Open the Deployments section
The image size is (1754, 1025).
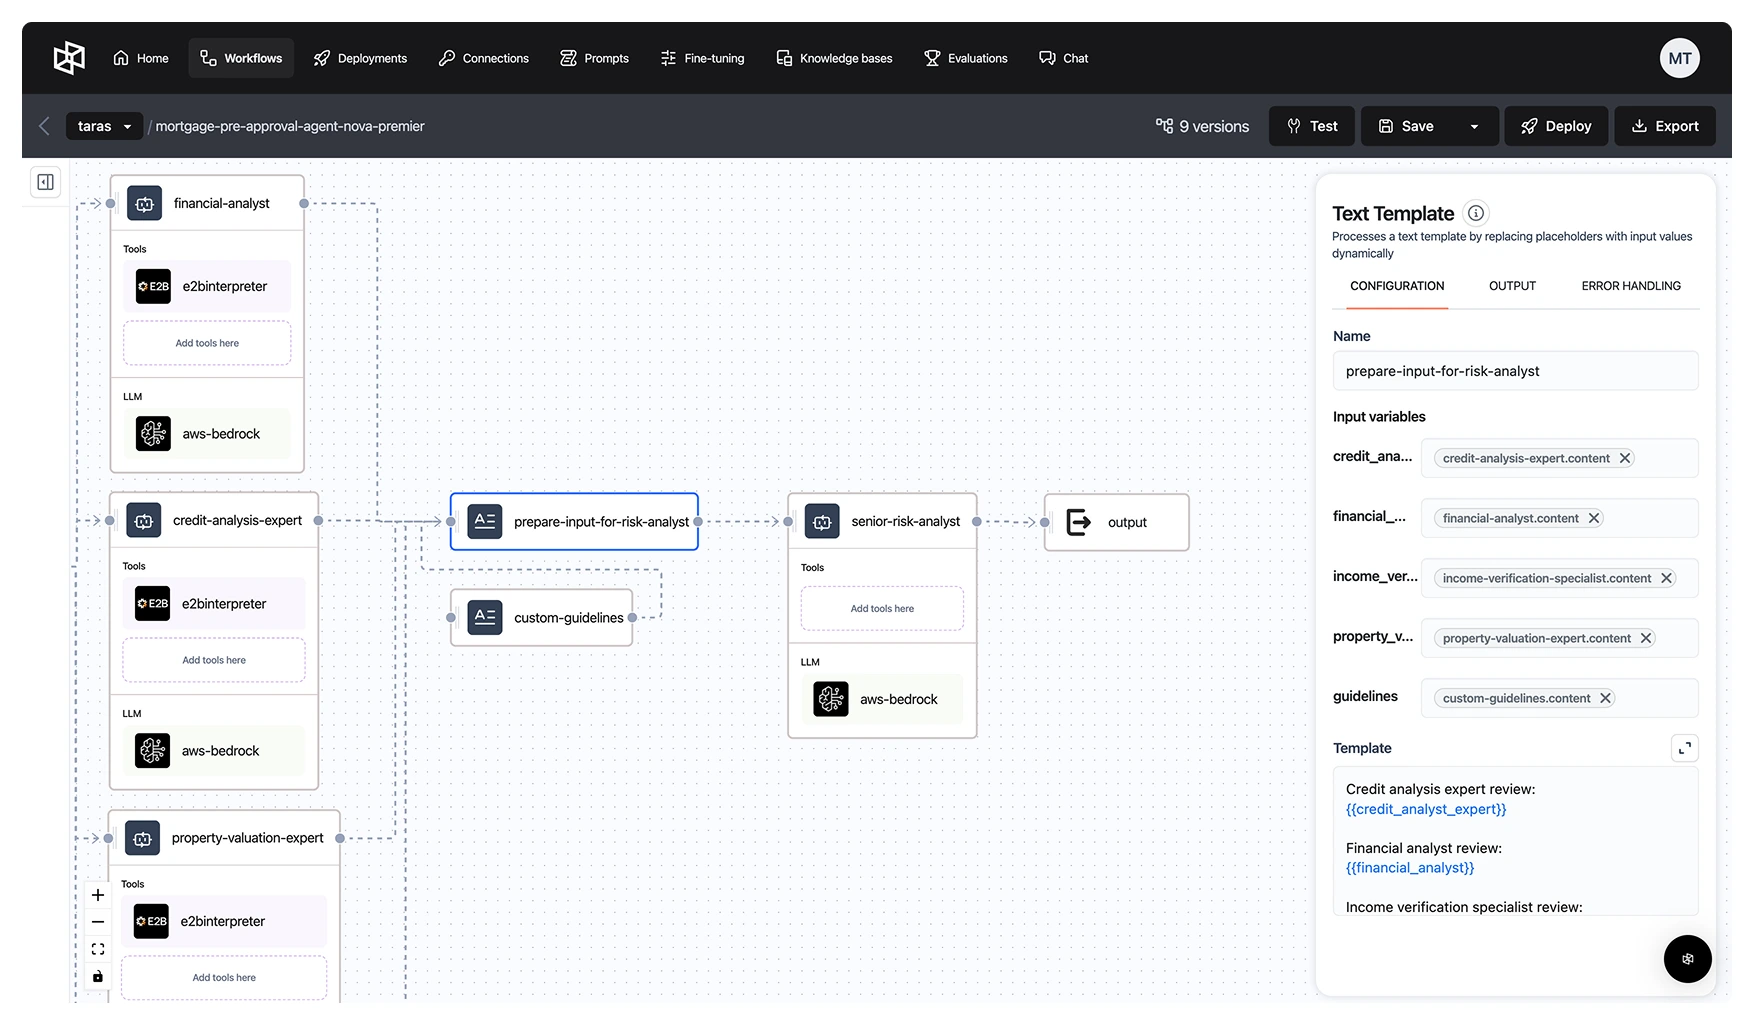(x=360, y=58)
